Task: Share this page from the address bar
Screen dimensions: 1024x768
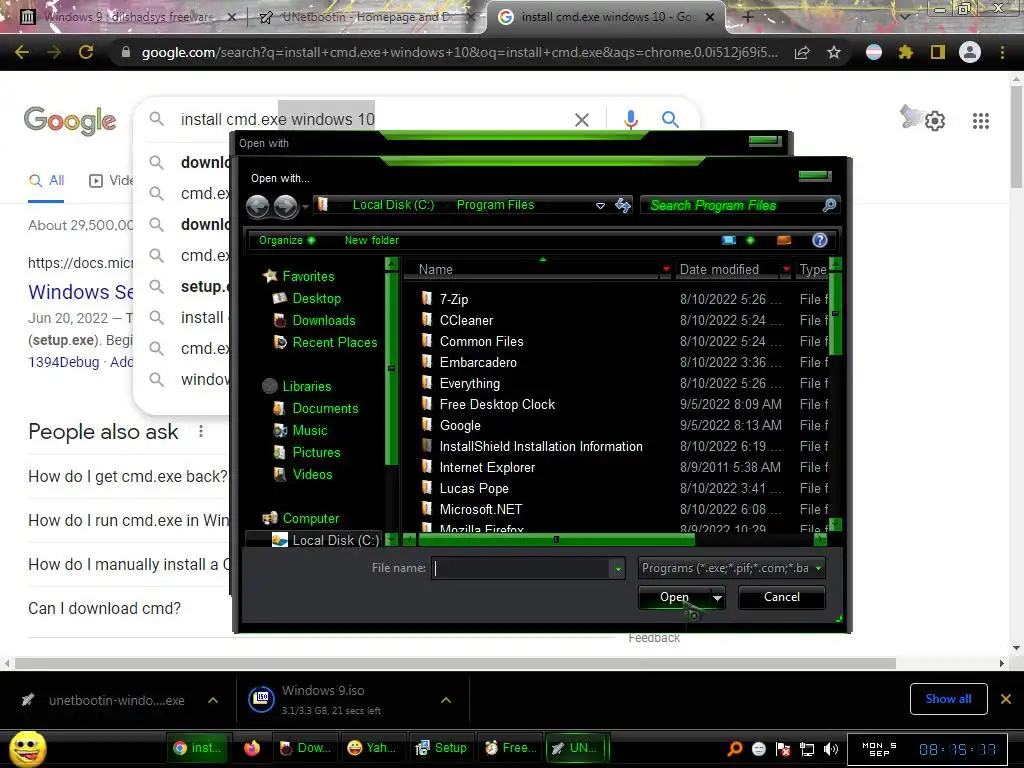Action: pyautogui.click(x=802, y=52)
